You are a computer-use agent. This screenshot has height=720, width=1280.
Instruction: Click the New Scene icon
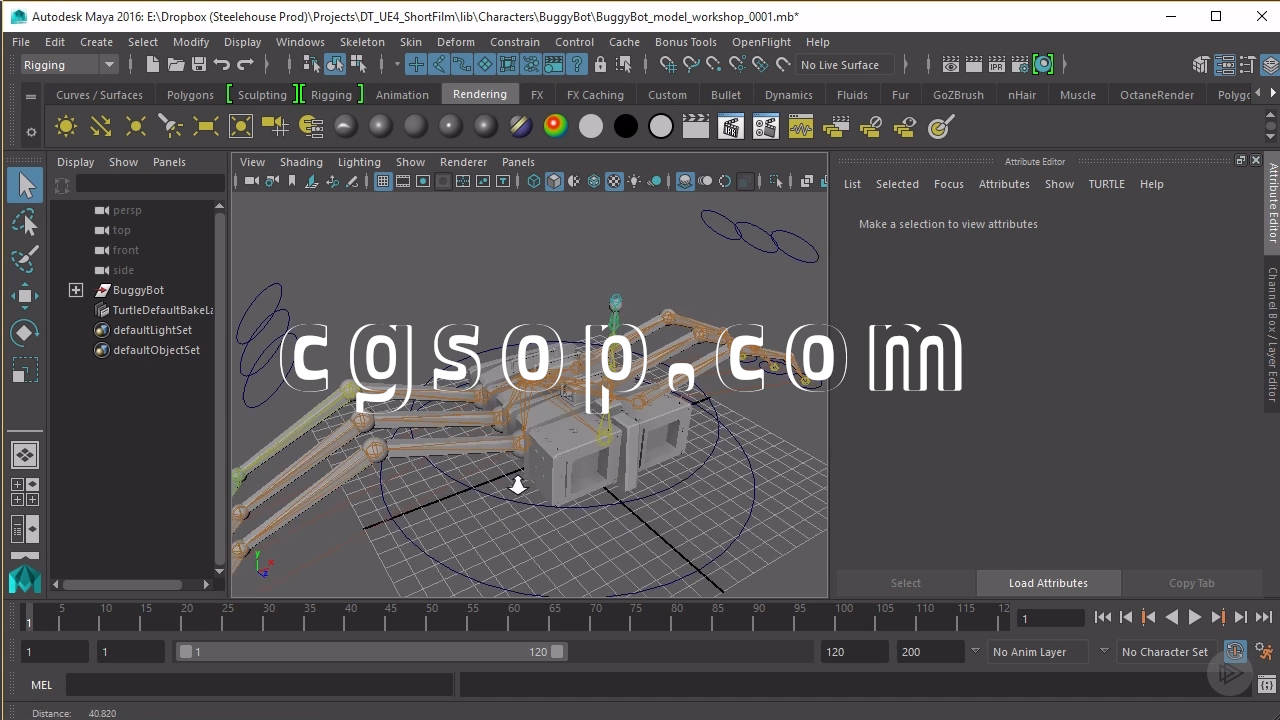pos(152,65)
